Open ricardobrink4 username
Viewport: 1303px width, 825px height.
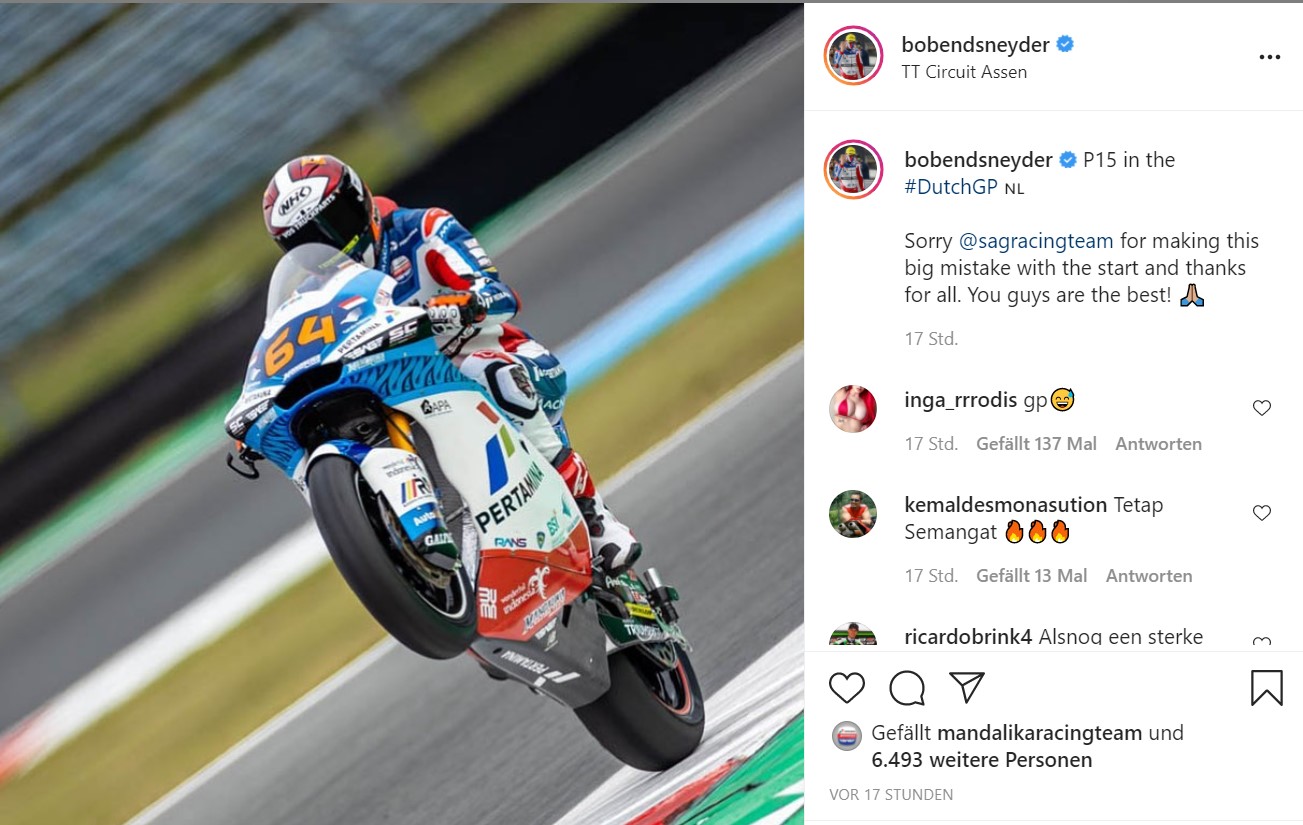[968, 637]
